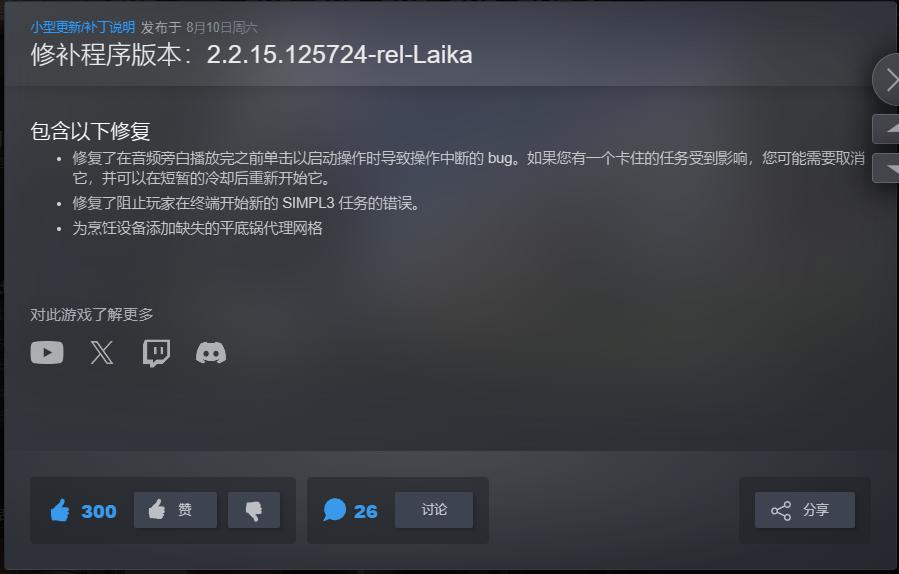Like the post with 赞 button
899x574 pixels.
(175, 510)
